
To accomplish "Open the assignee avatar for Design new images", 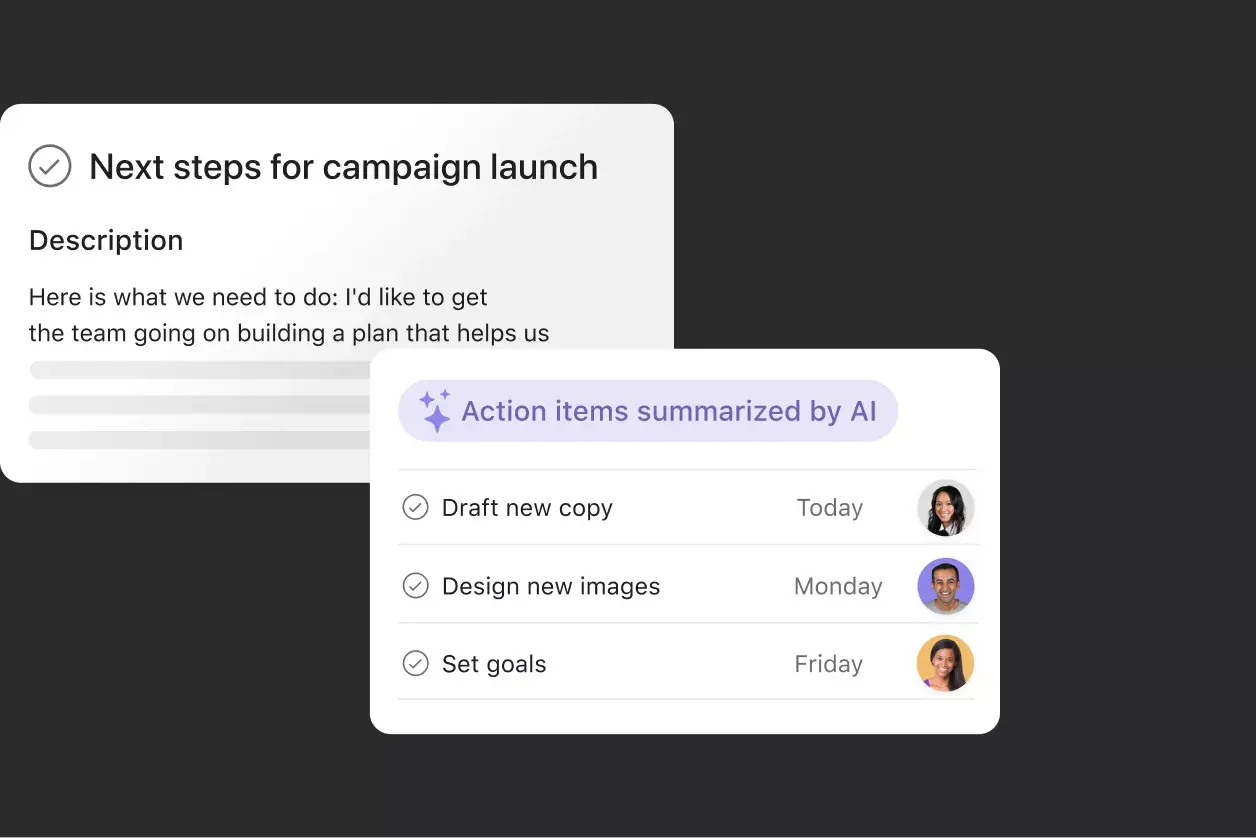I will (945, 586).
